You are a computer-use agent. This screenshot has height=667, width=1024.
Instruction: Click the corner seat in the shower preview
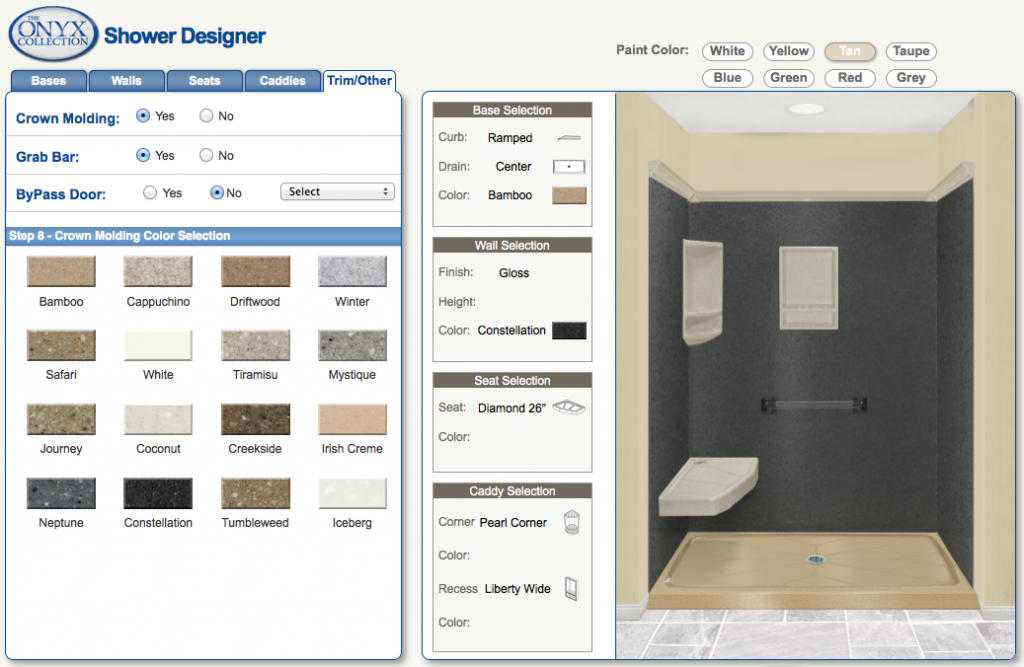pos(708,486)
